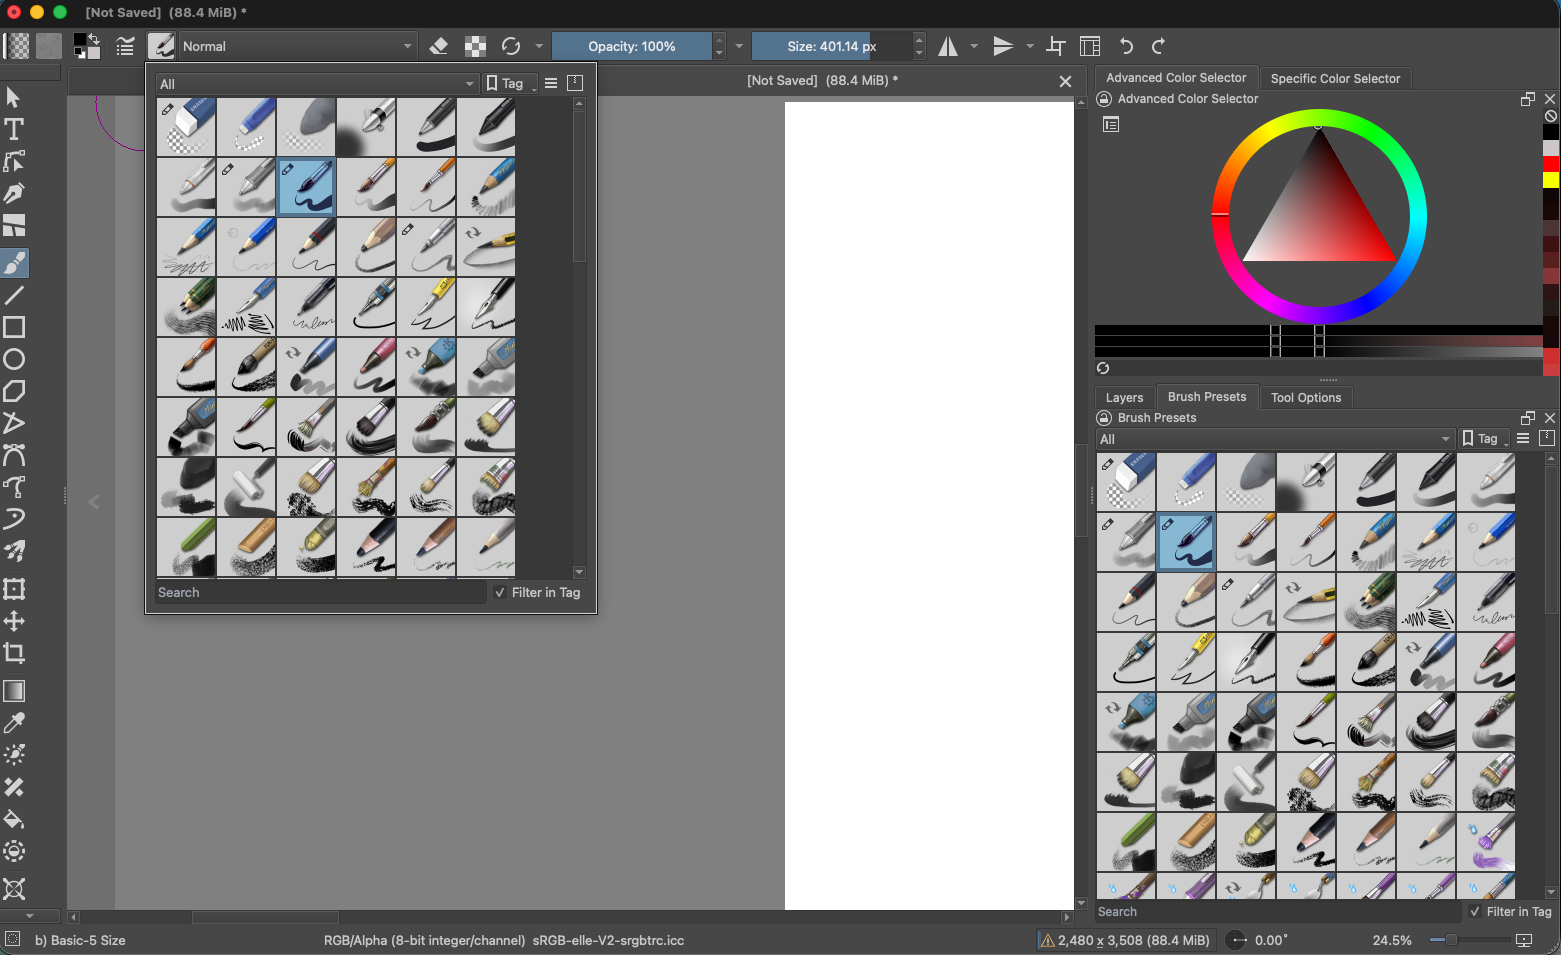Image resolution: width=1561 pixels, height=955 pixels.
Task: Toggle the Vertical Mirror tool
Action: [1003, 46]
